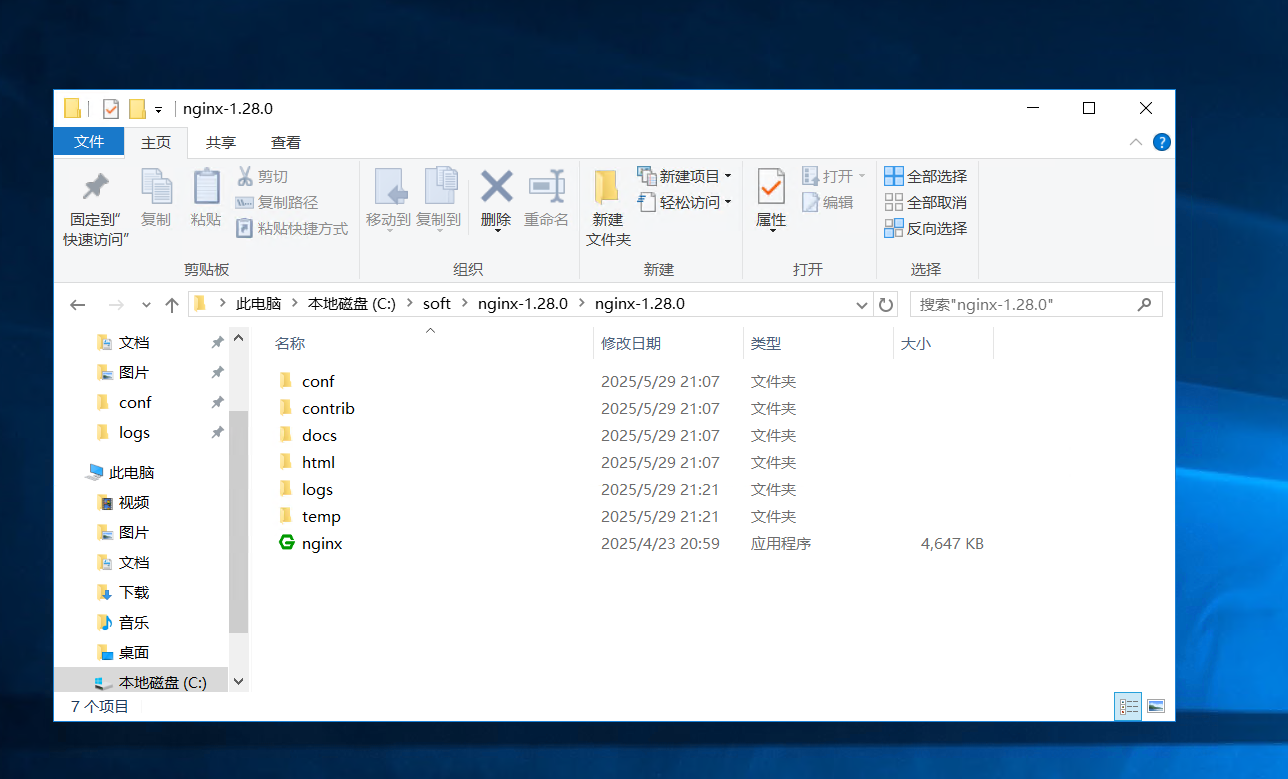Go up one folder level
Viewport: 1288px width, 779px height.
[172, 304]
